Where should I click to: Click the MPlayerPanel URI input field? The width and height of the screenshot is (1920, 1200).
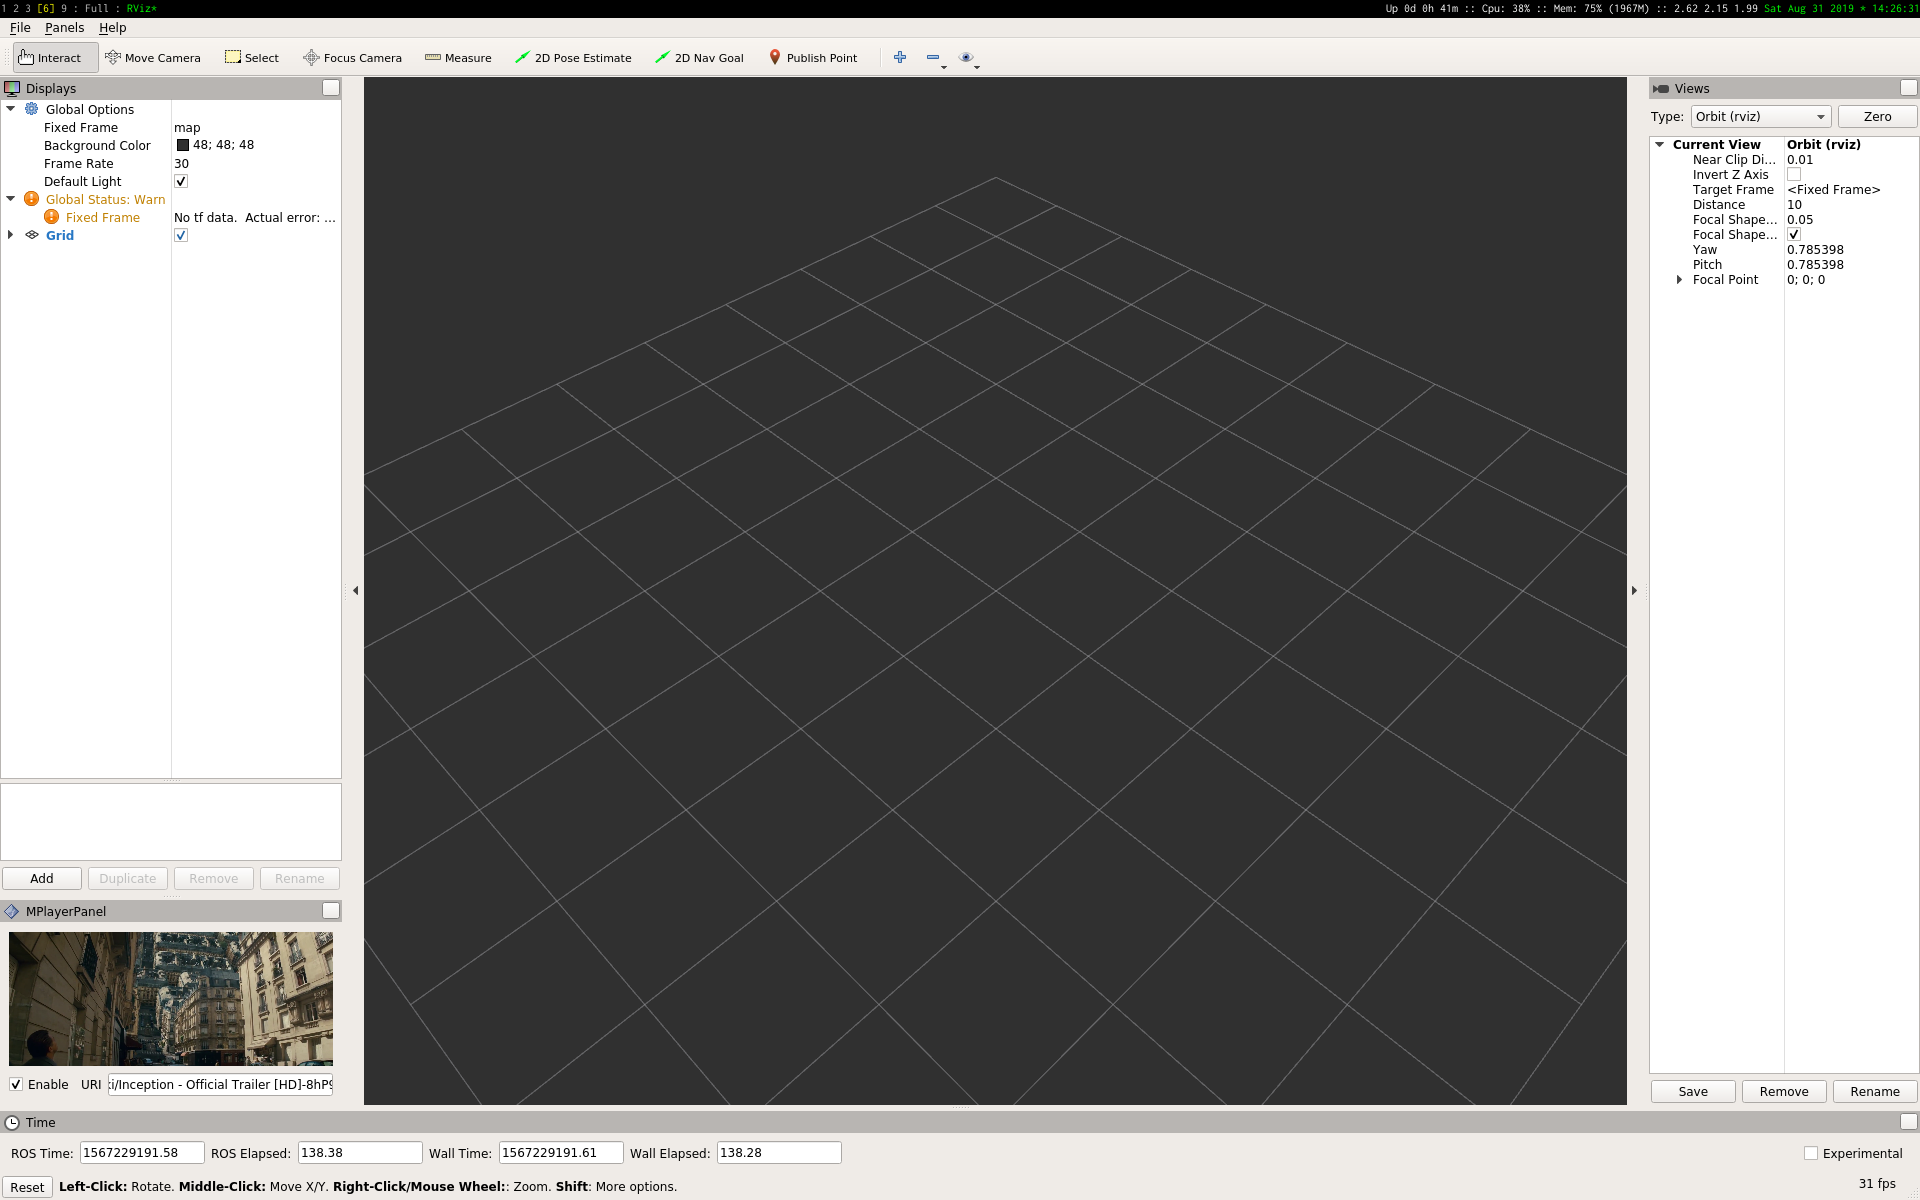220,1084
